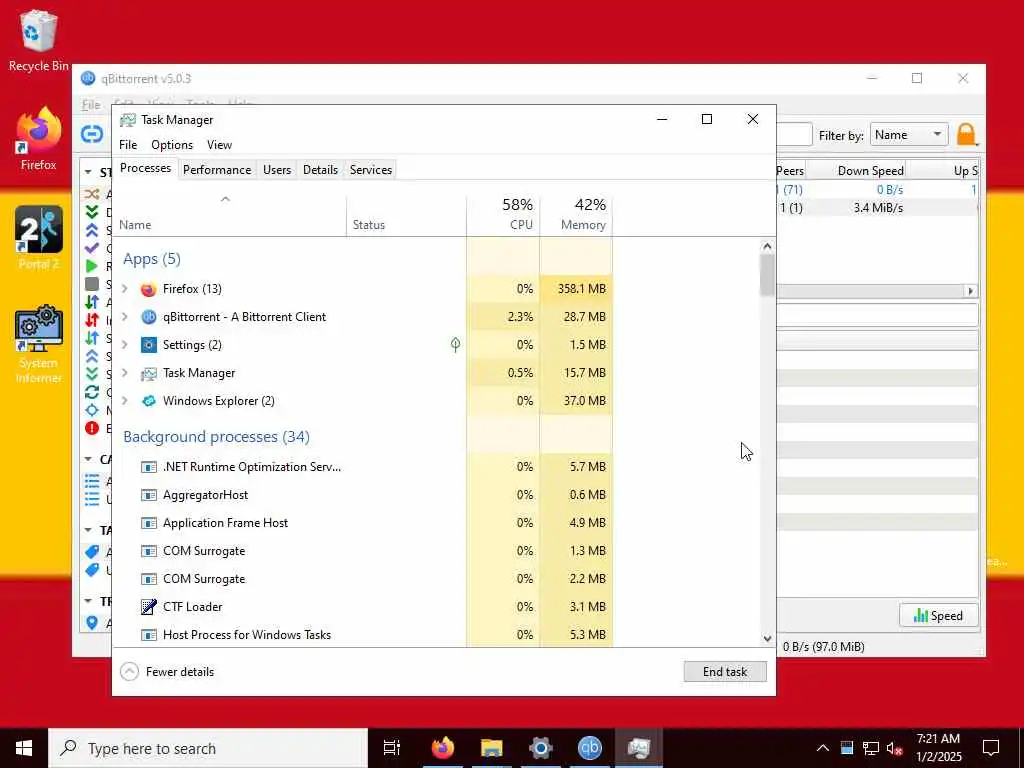Switch to Settings on taskbar
1024x768 pixels.
click(x=541, y=748)
